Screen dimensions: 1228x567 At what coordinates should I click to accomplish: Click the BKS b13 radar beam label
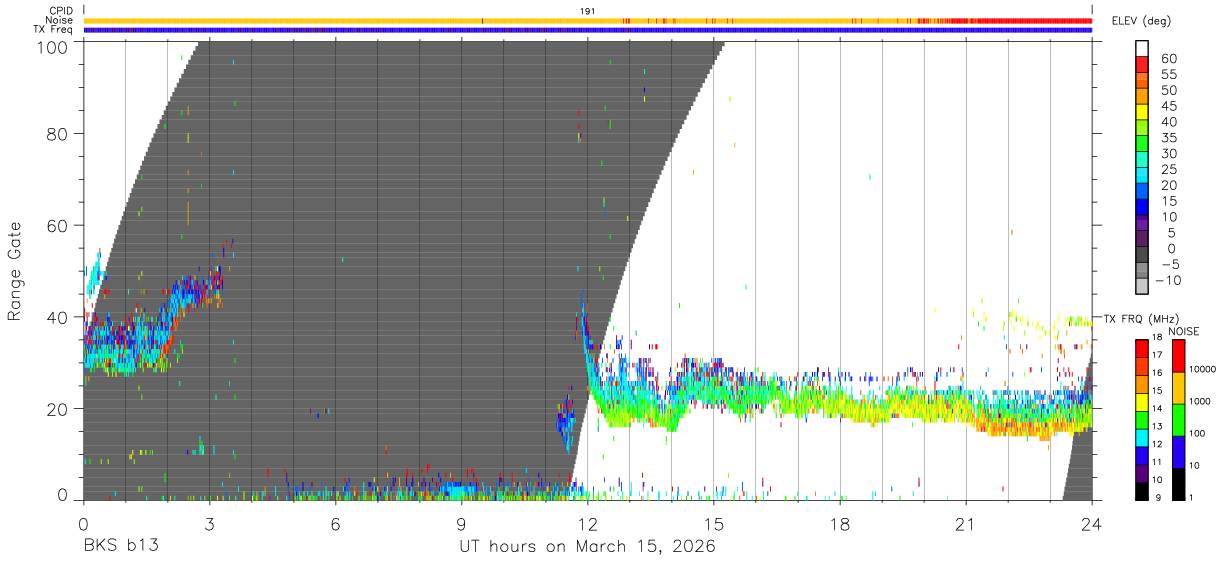point(120,546)
